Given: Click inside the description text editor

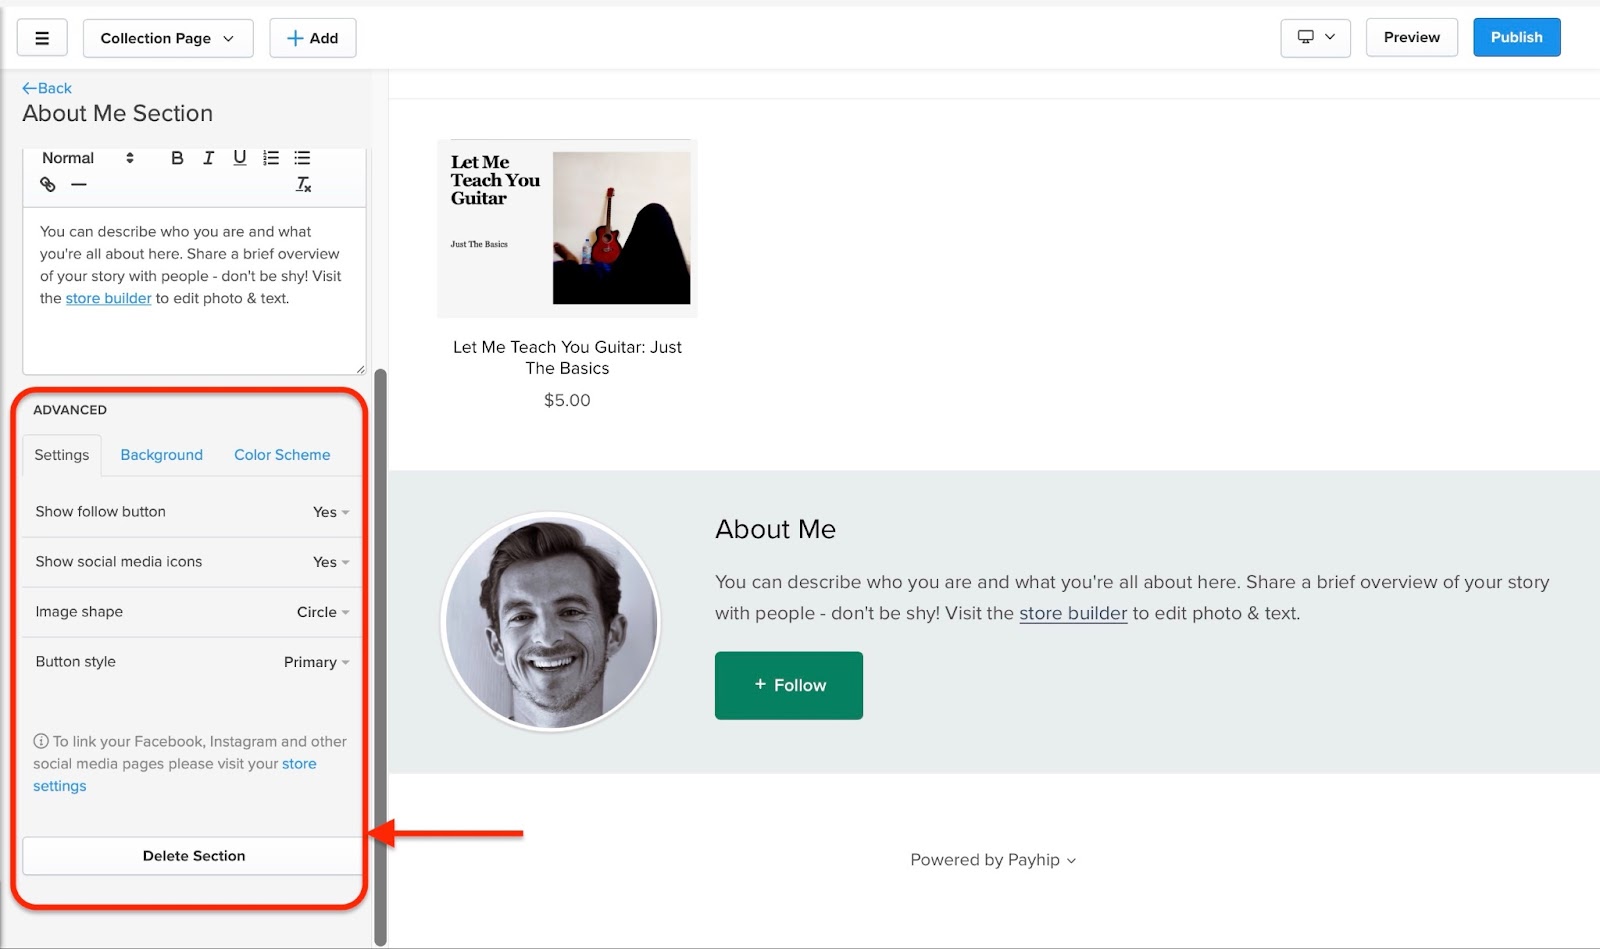Looking at the screenshot, I should pos(194,291).
